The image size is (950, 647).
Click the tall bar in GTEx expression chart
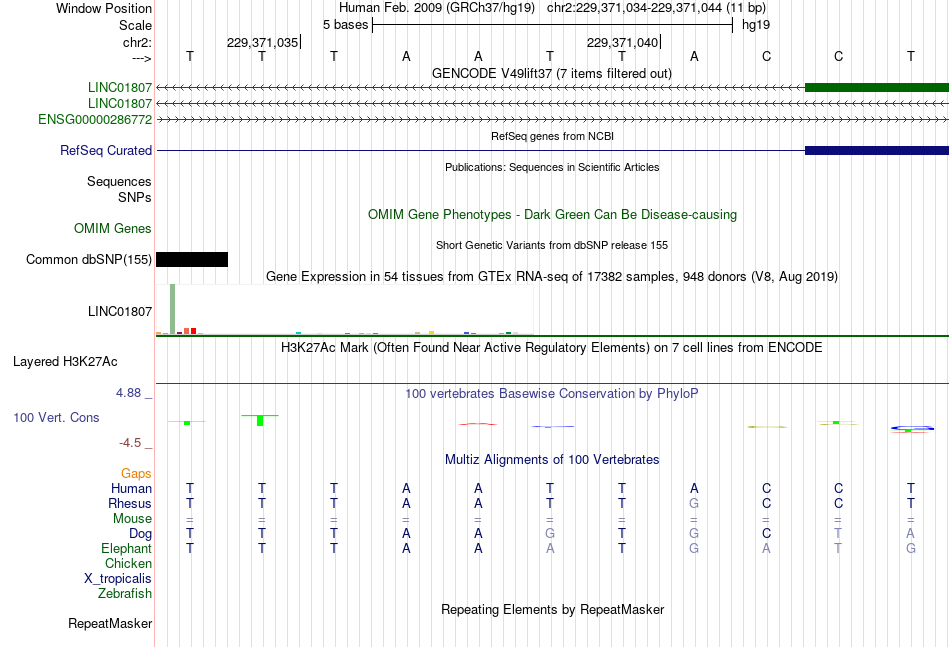pyautogui.click(x=173, y=308)
